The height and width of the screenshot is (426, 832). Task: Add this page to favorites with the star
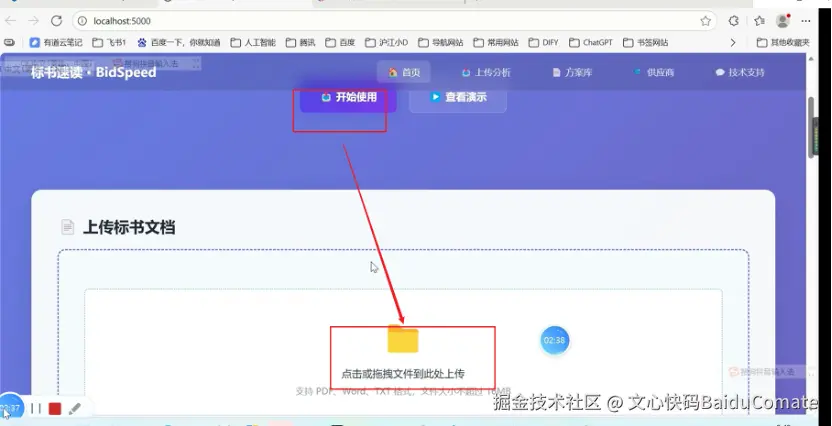(x=705, y=21)
